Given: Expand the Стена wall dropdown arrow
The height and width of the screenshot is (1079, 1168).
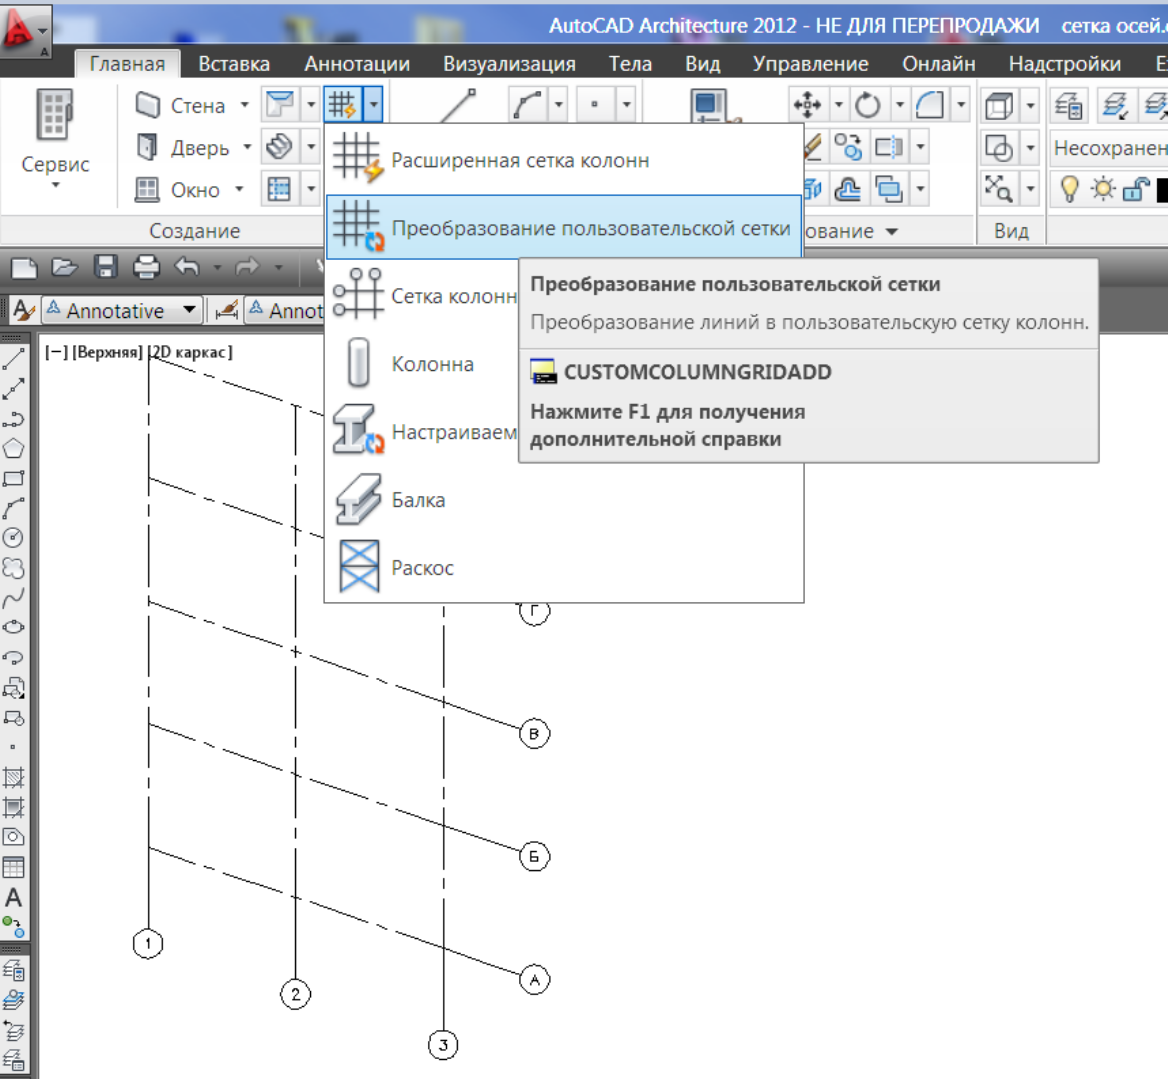Looking at the screenshot, I should (x=244, y=105).
